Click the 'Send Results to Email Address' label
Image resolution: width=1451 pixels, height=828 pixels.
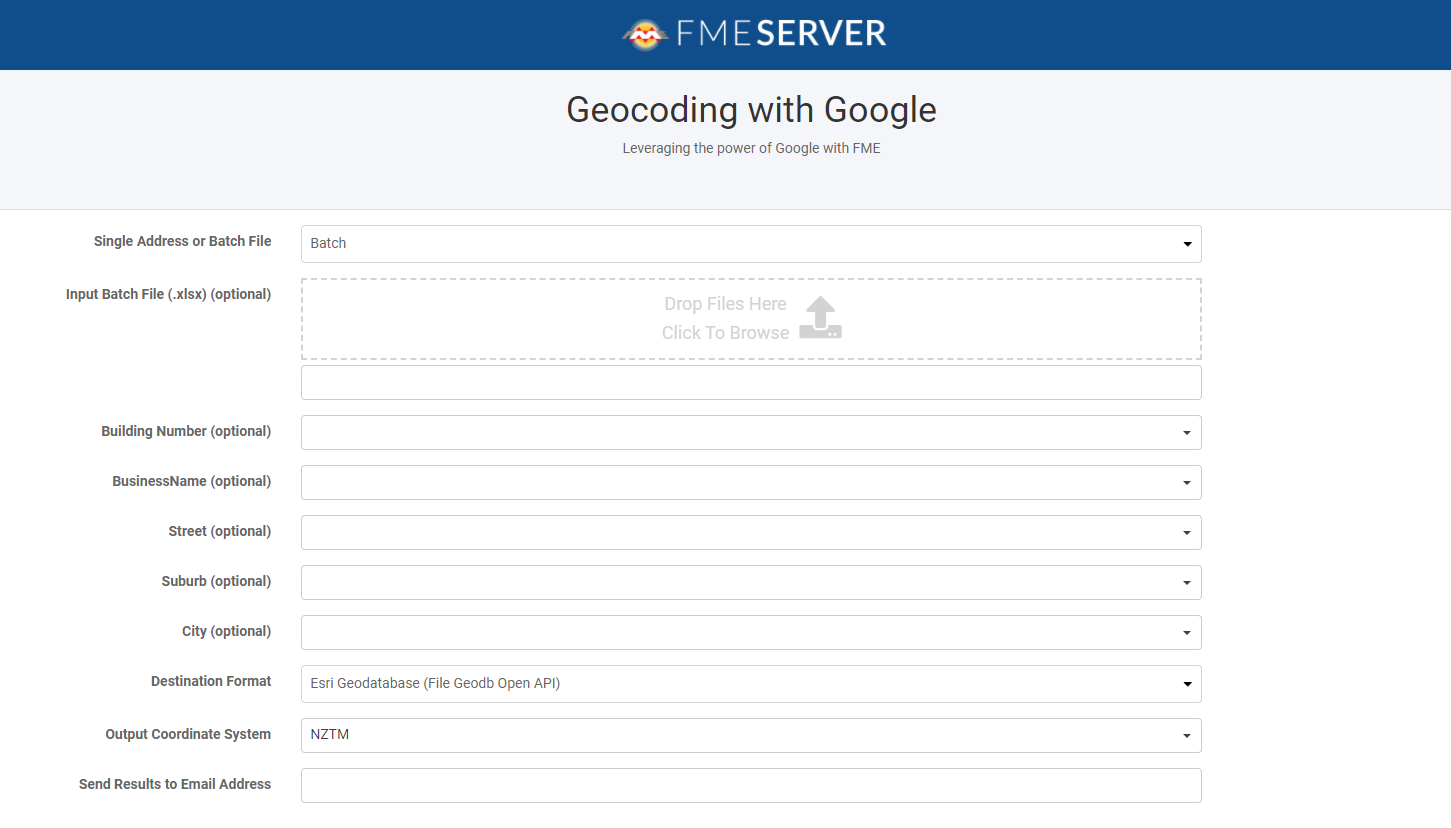click(175, 784)
